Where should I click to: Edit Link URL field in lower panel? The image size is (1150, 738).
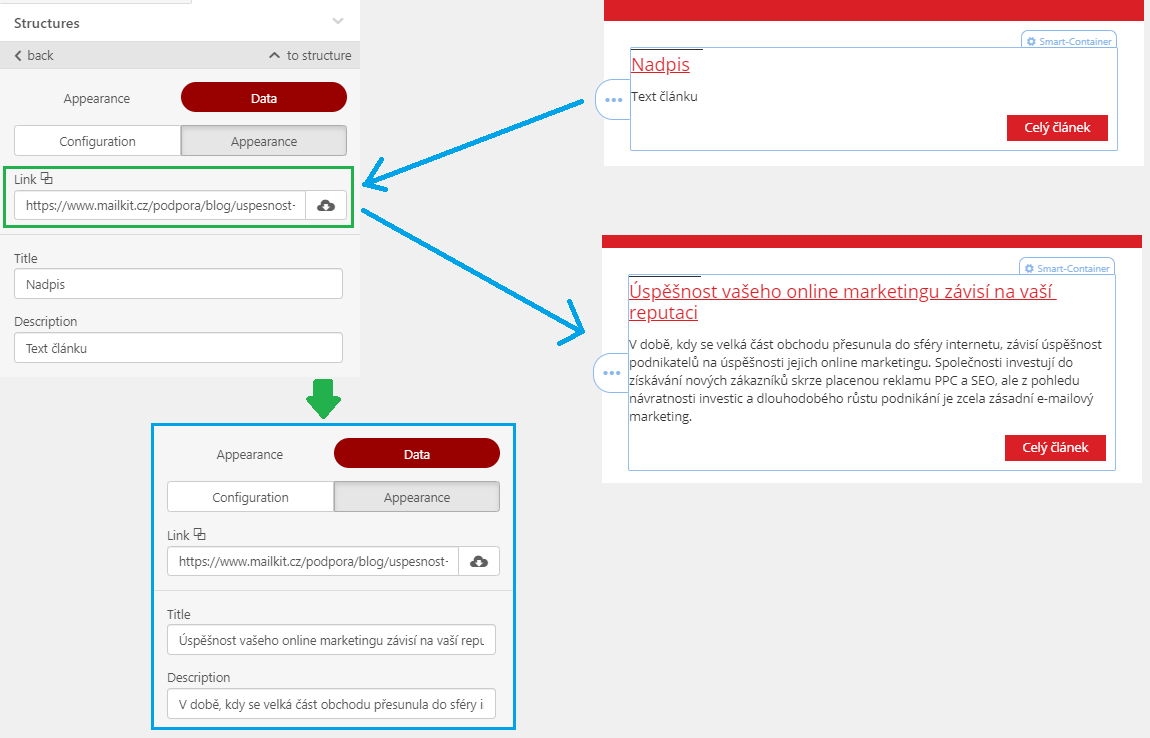pos(313,561)
